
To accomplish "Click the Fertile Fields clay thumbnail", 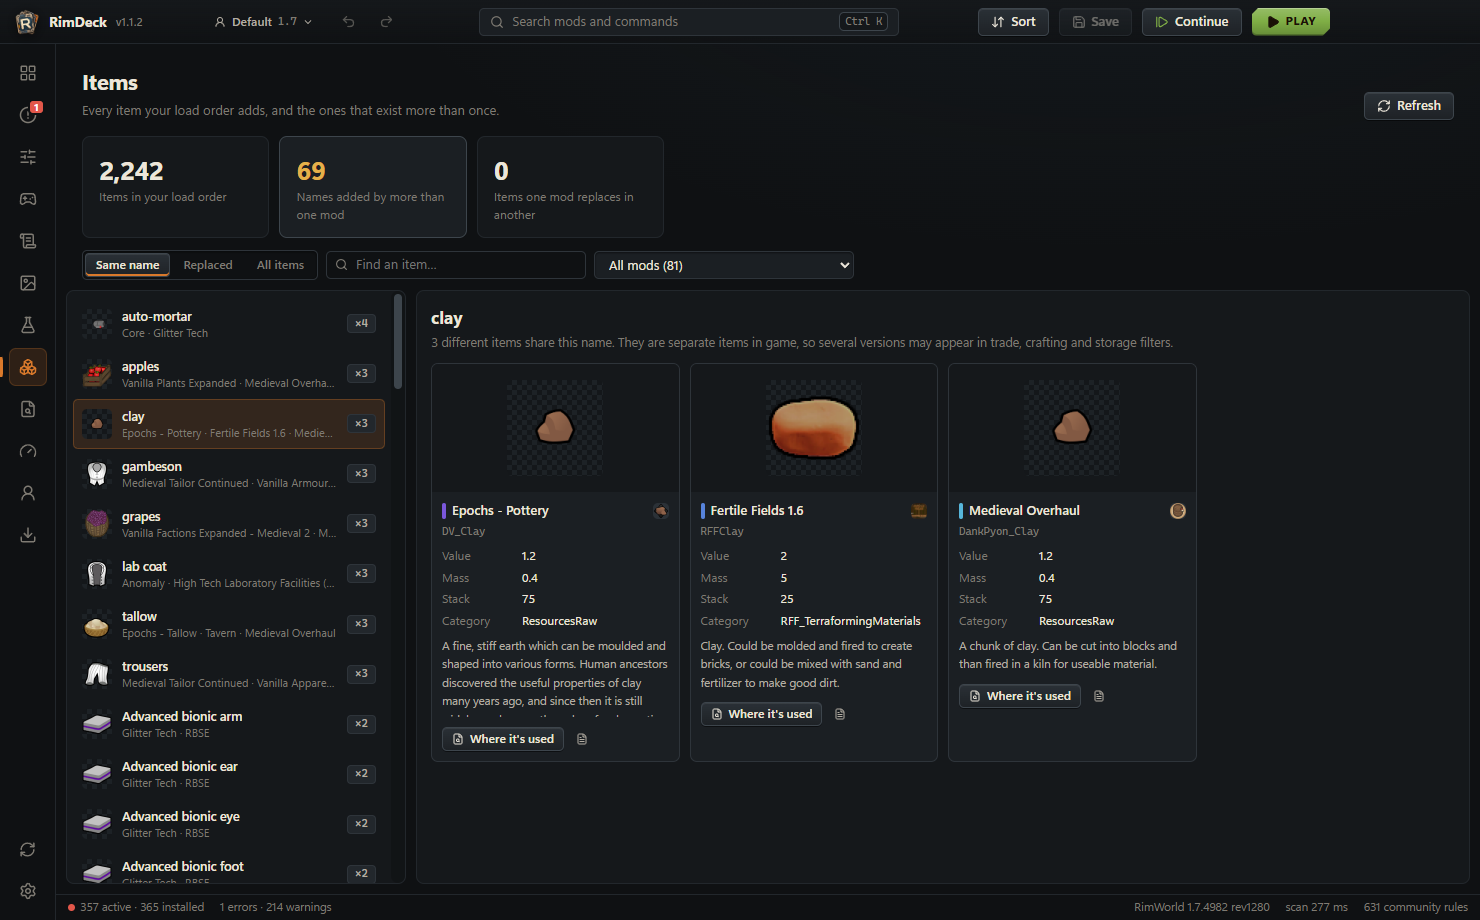I will (x=814, y=428).
